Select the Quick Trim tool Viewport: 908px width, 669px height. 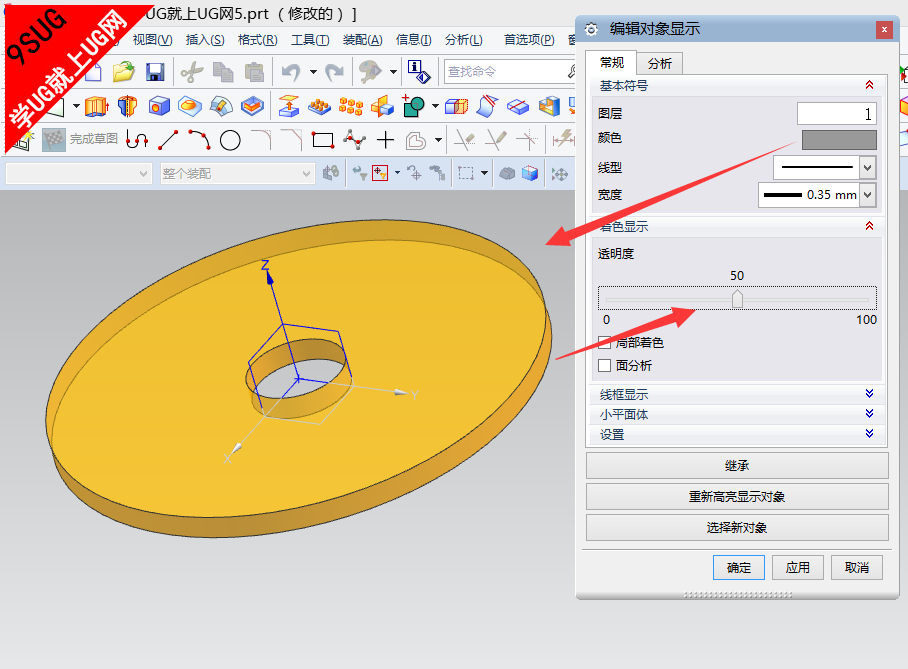click(x=464, y=140)
